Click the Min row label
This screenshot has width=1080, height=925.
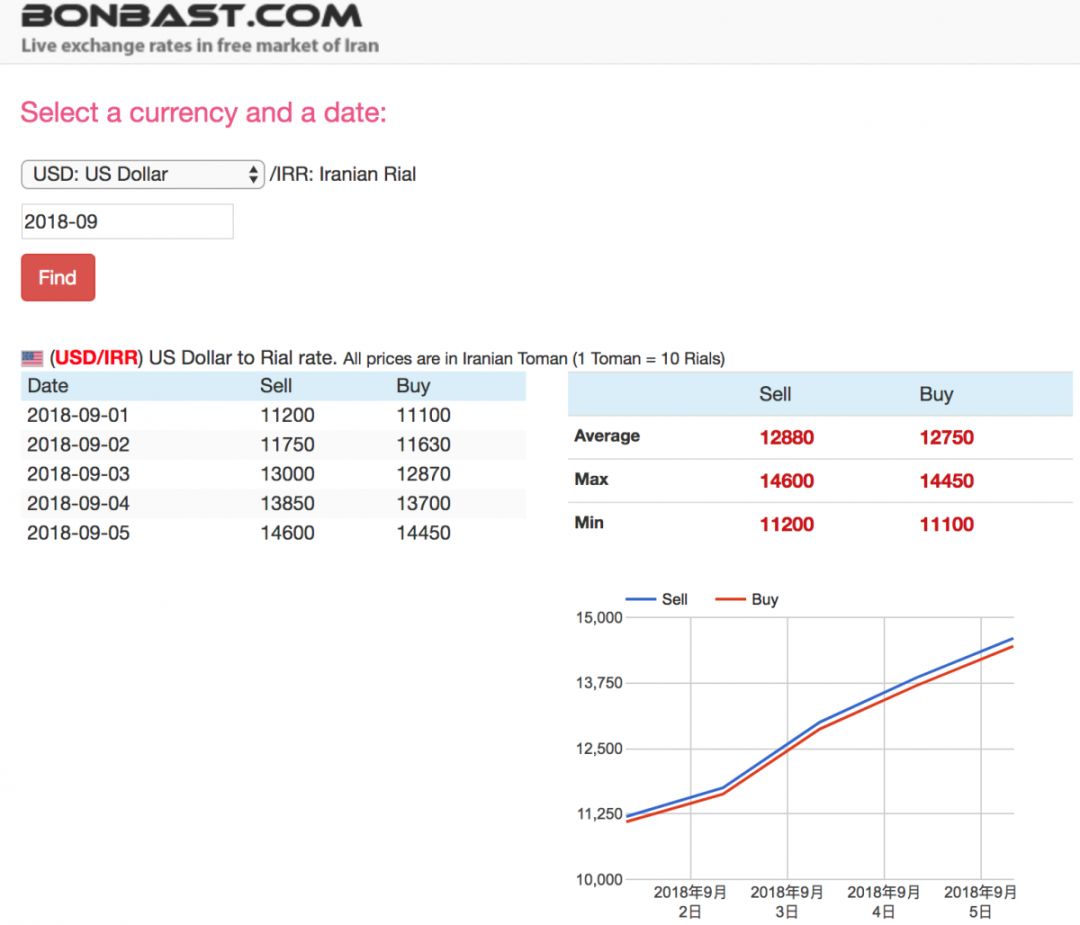pyautogui.click(x=589, y=523)
